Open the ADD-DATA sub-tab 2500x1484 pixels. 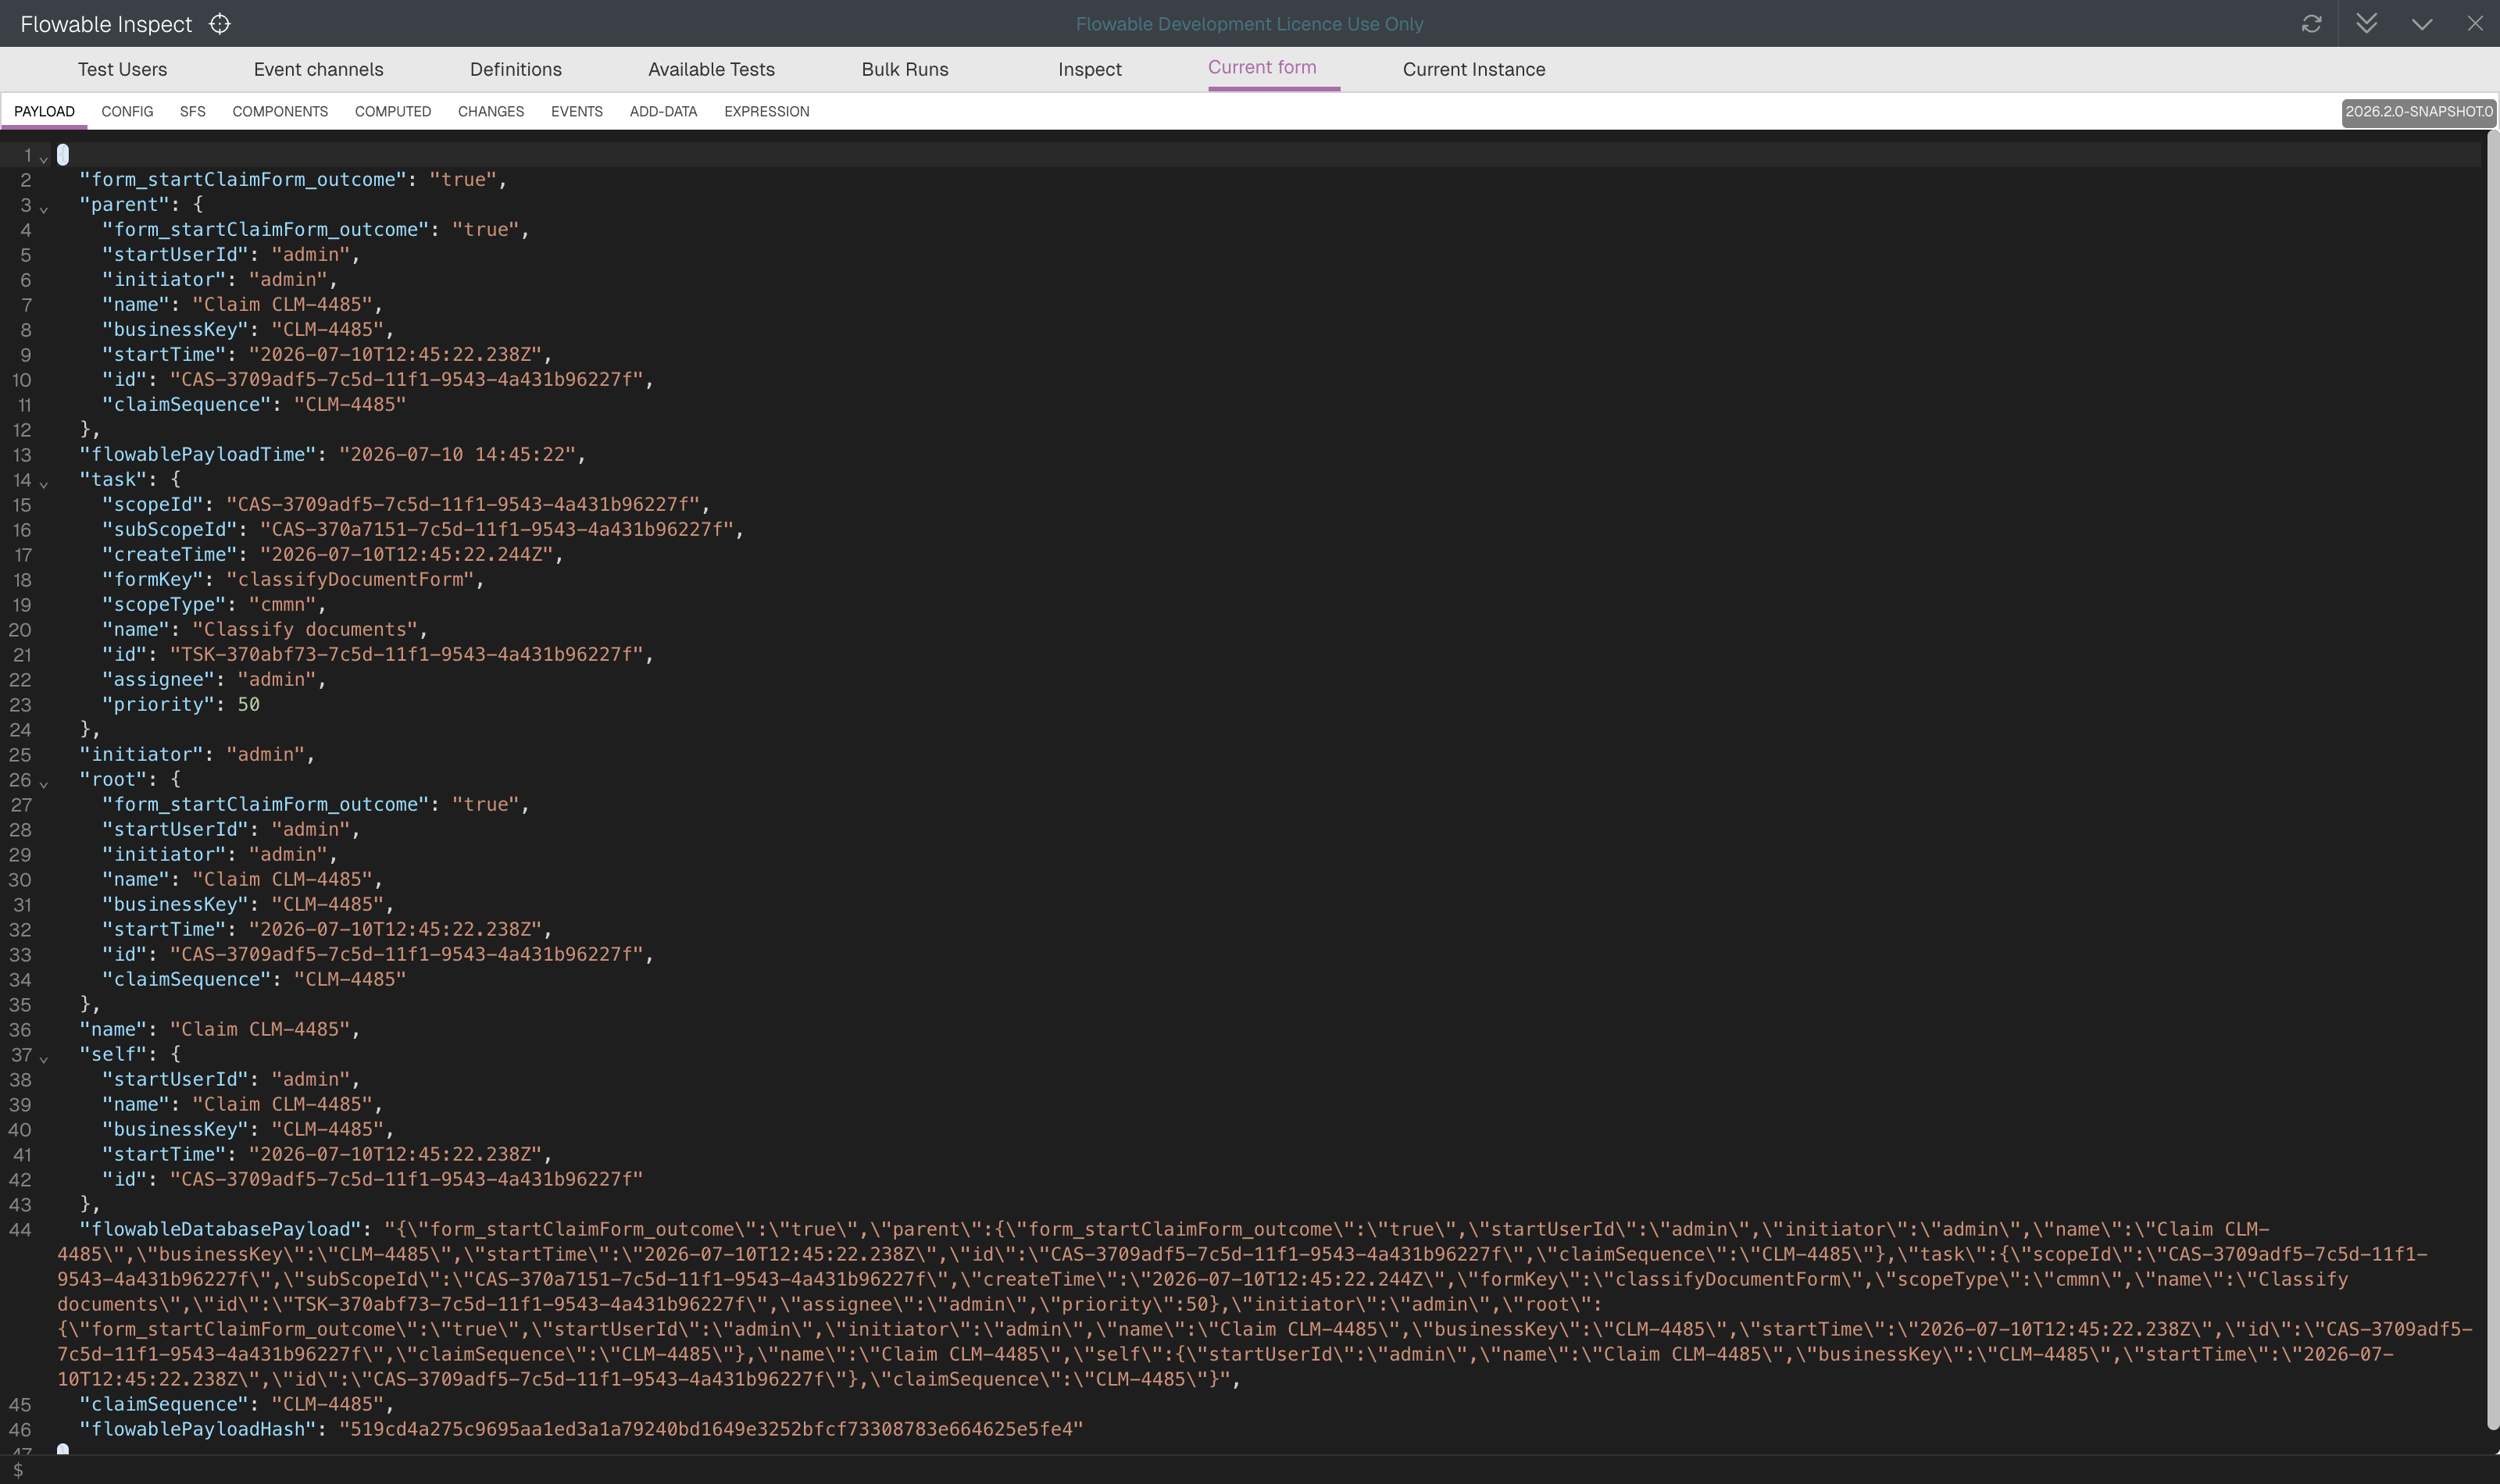tap(663, 111)
